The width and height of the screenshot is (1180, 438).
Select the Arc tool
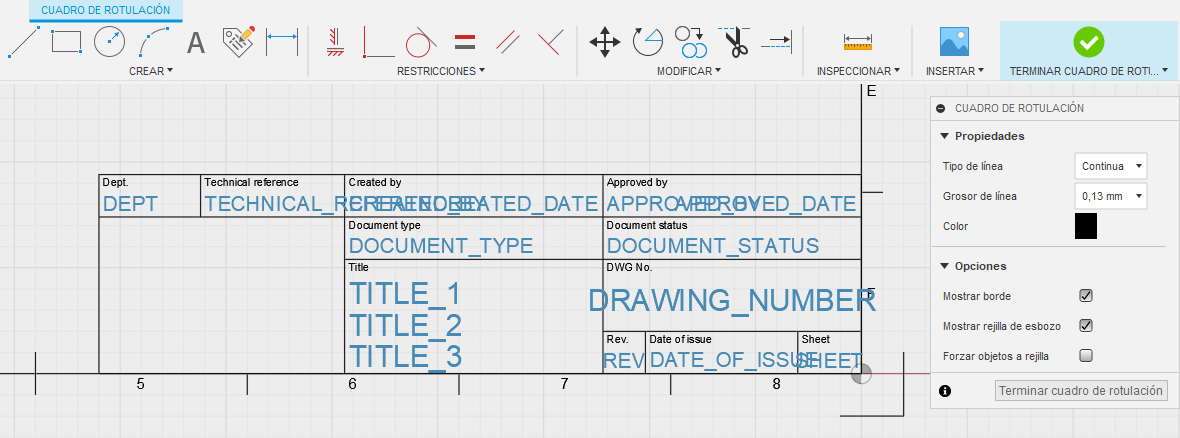(154, 42)
